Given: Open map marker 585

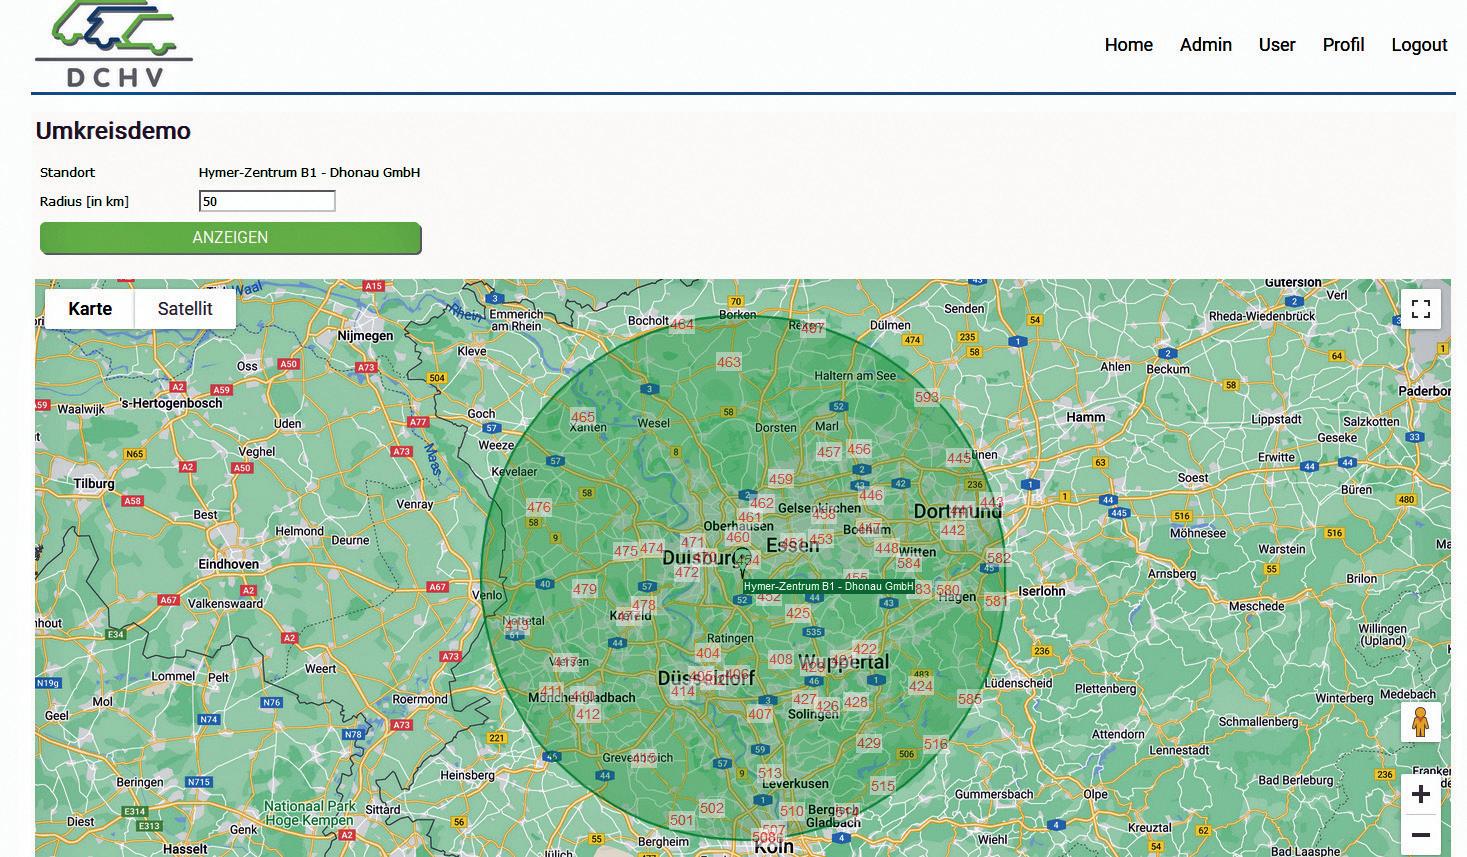Looking at the screenshot, I should pyautogui.click(x=969, y=699).
